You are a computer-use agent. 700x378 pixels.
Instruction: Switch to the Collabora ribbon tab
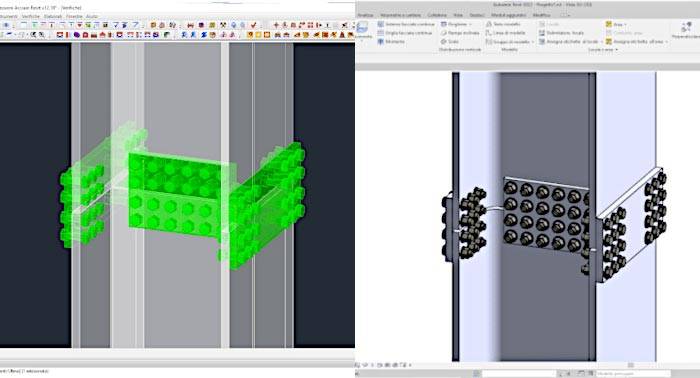coord(437,15)
